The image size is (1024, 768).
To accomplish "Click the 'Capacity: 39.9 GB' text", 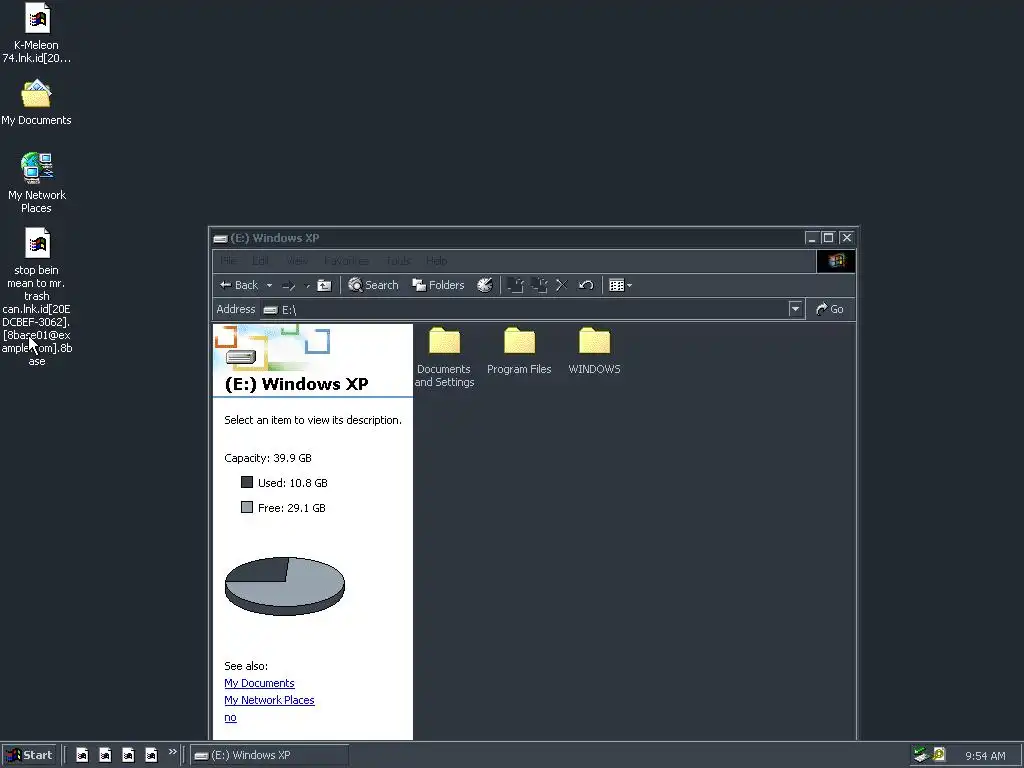I will tap(268, 458).
